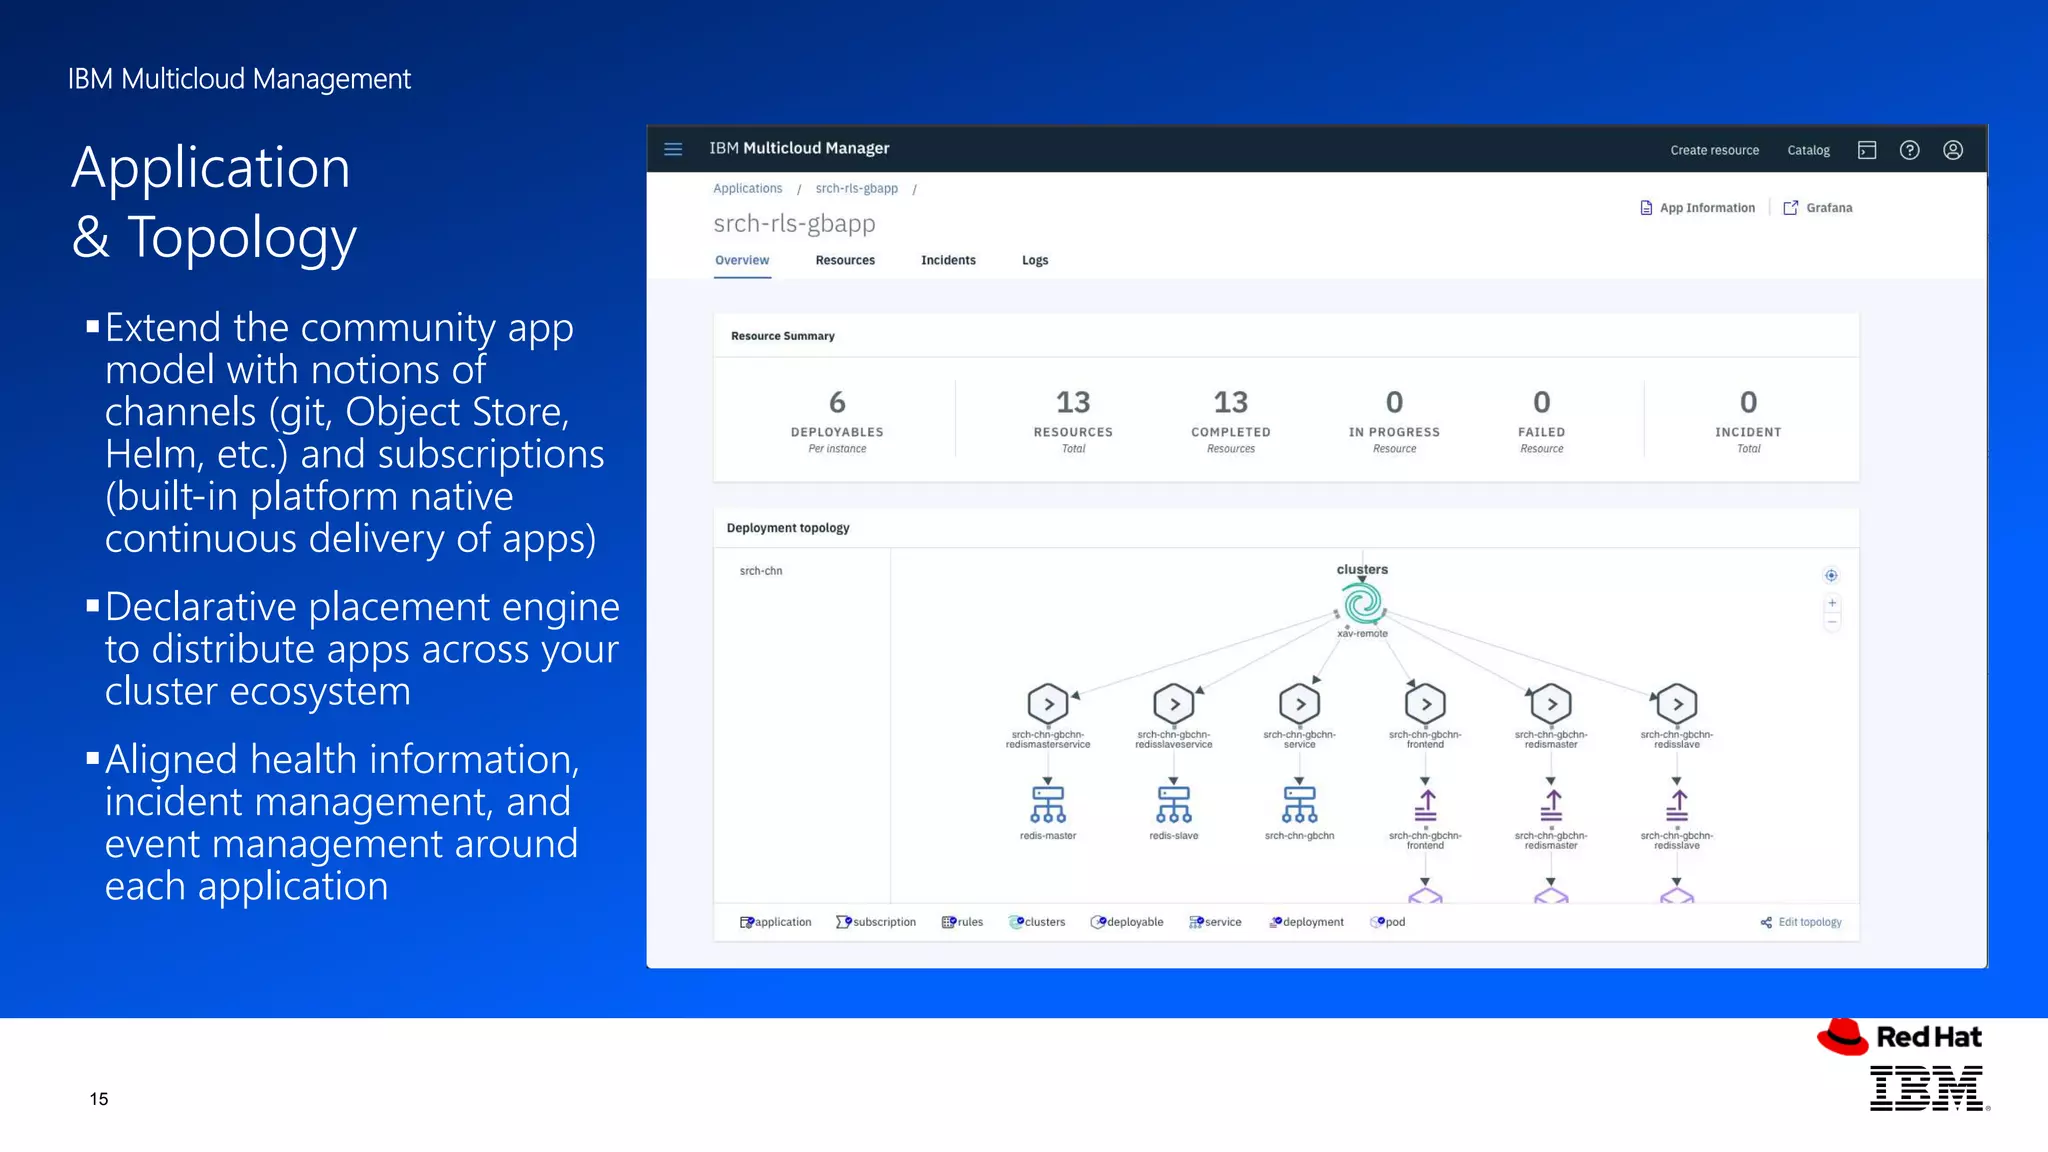Select redis-master service node
Viewport: 2048px width, 1152px height.
[x=1048, y=804]
